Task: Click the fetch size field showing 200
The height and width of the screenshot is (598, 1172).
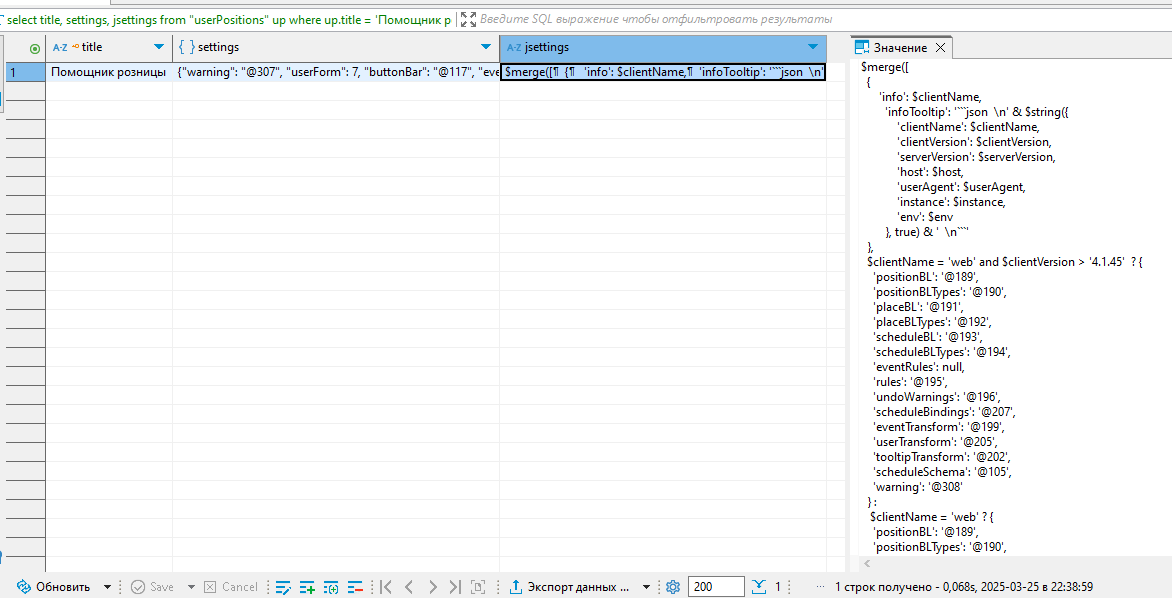Action: click(x=716, y=587)
